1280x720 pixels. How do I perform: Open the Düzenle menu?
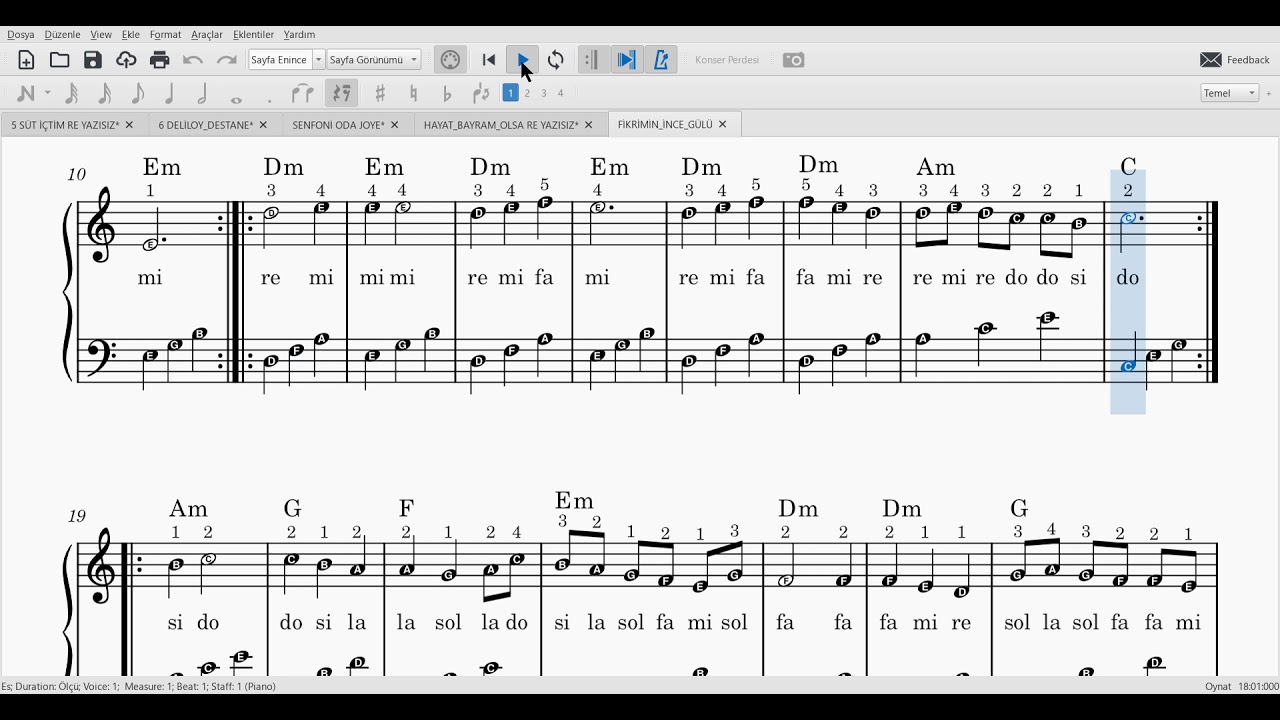[x=62, y=34]
